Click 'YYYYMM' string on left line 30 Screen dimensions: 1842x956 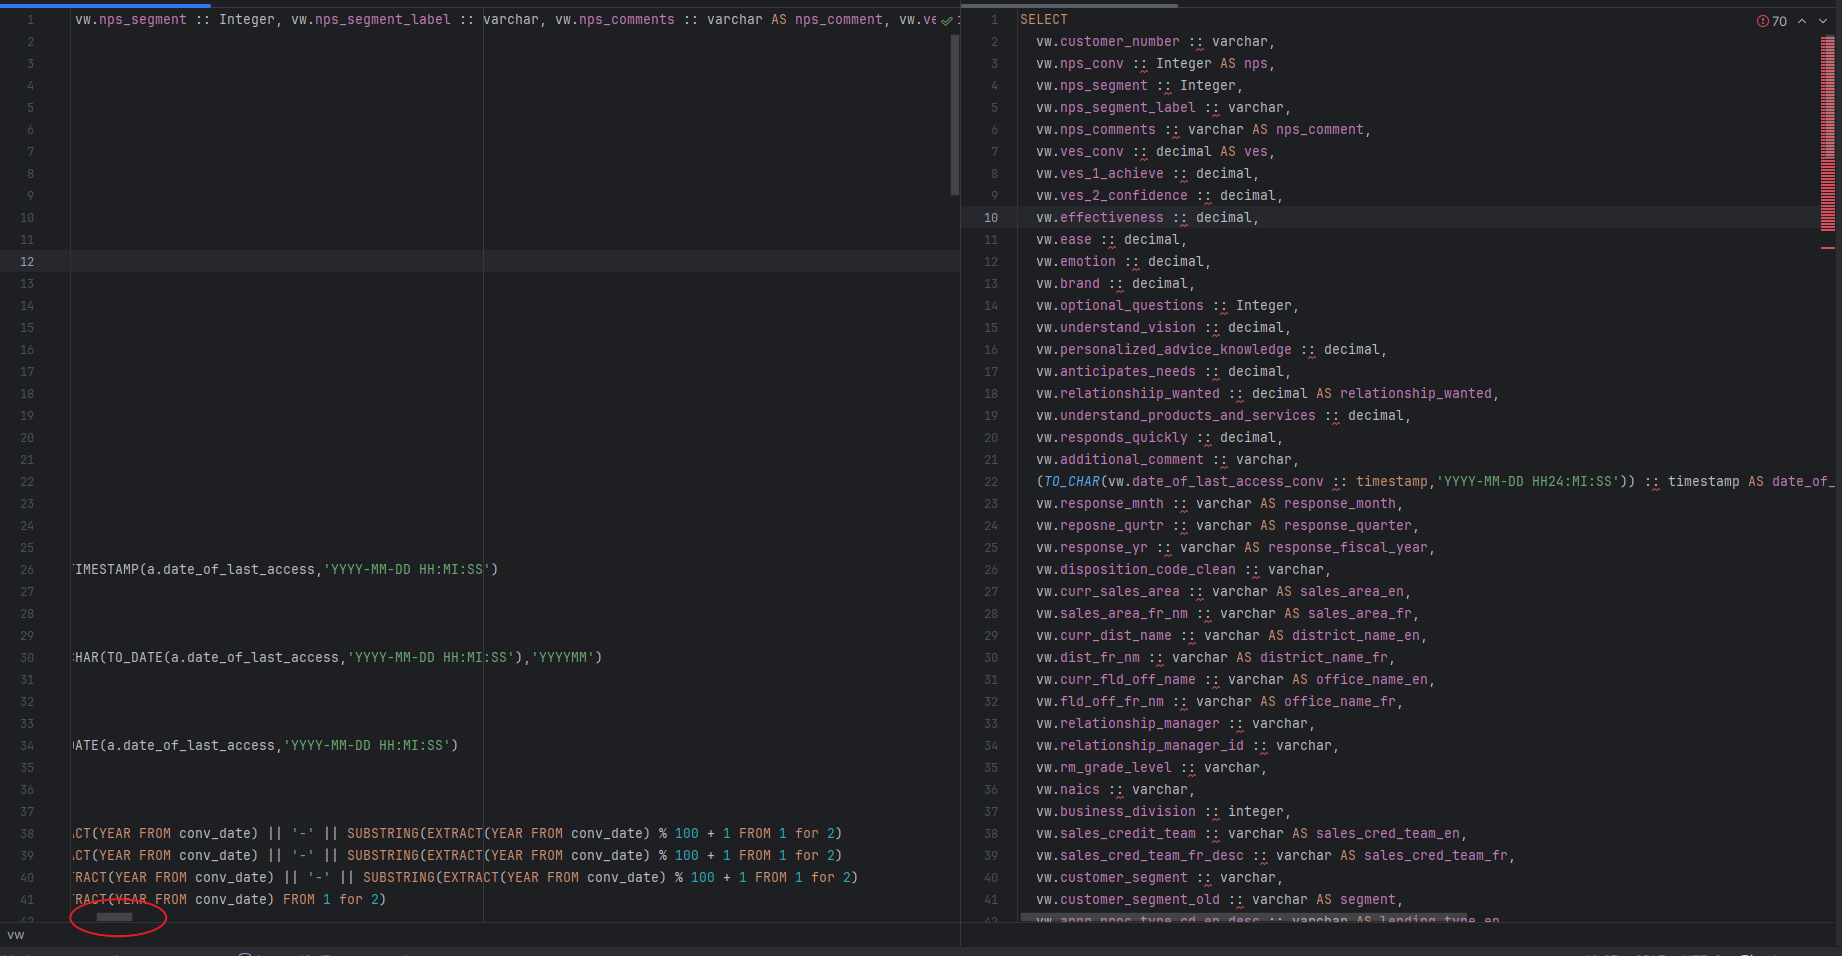563,658
